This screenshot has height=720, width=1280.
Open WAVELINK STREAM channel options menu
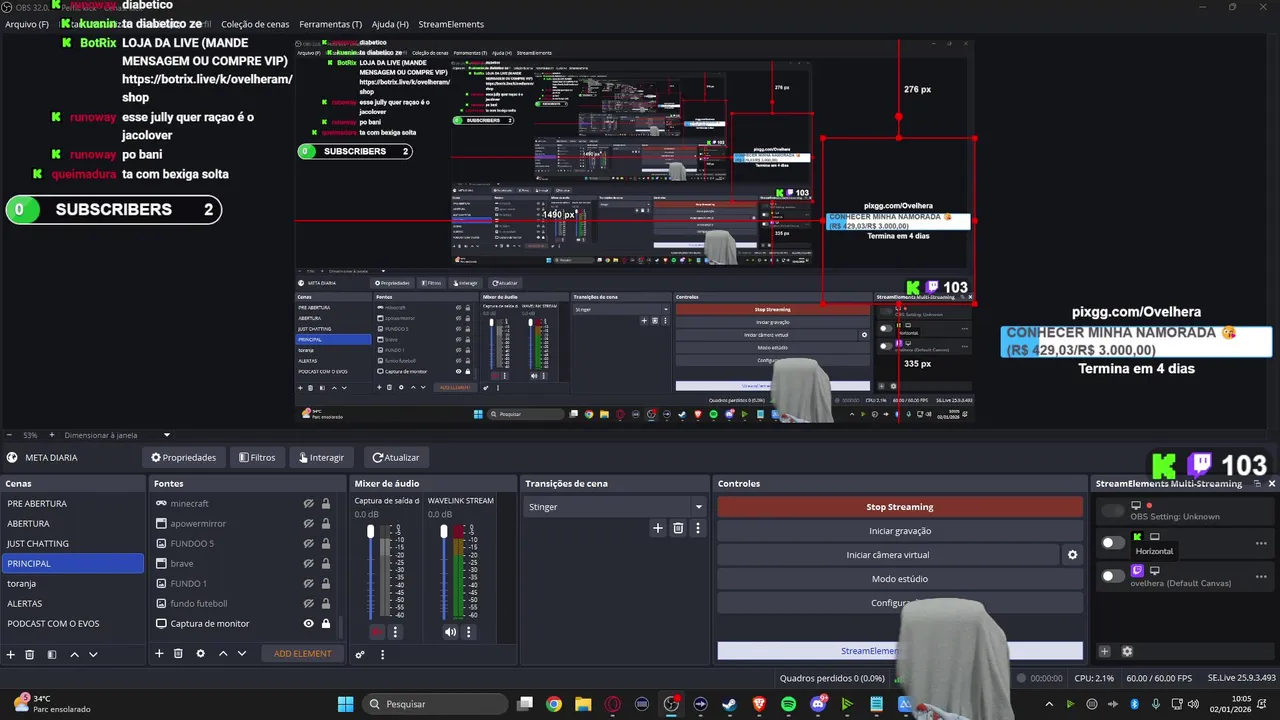(468, 632)
